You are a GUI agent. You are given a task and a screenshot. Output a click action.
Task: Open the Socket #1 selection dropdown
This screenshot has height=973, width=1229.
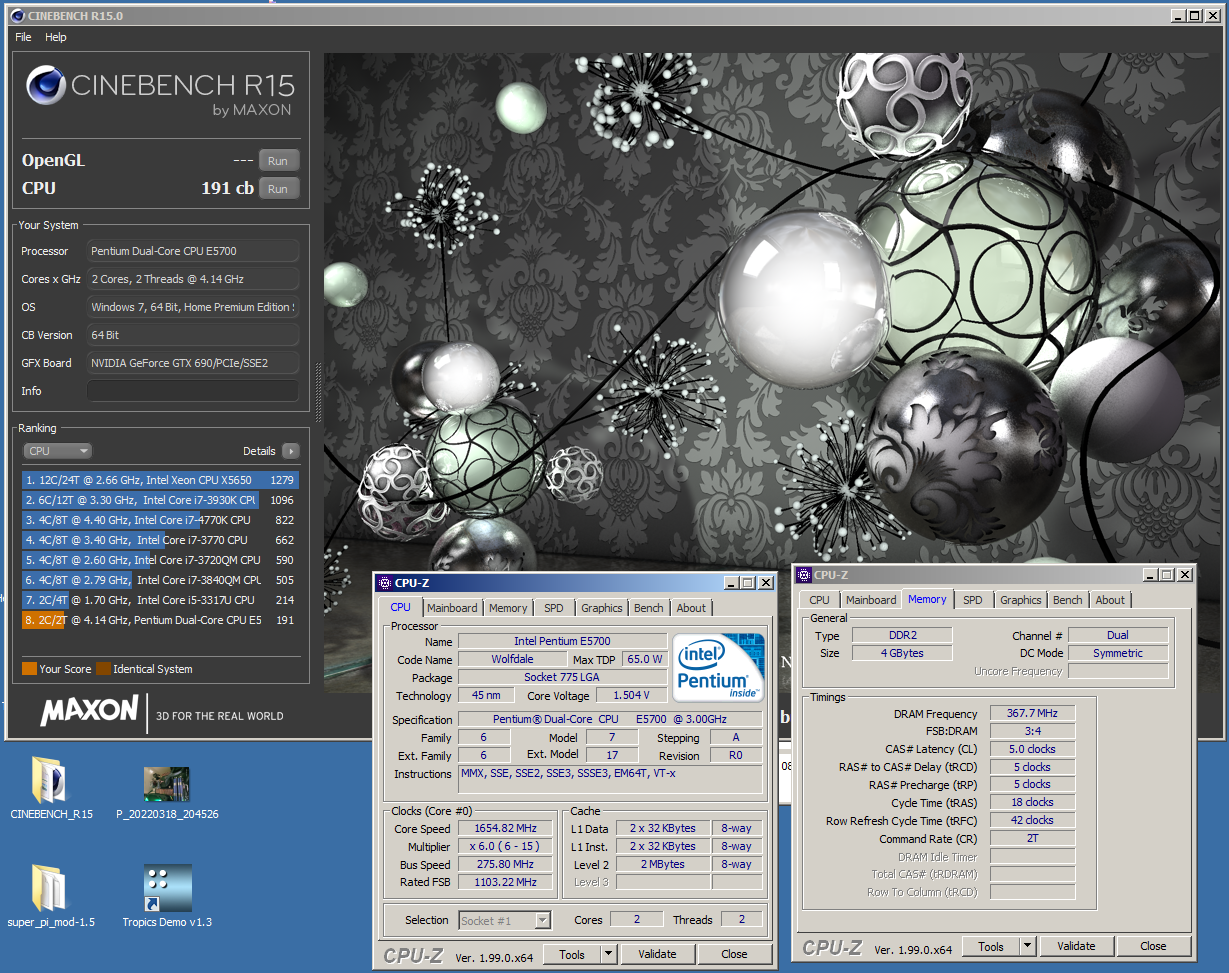[505, 920]
